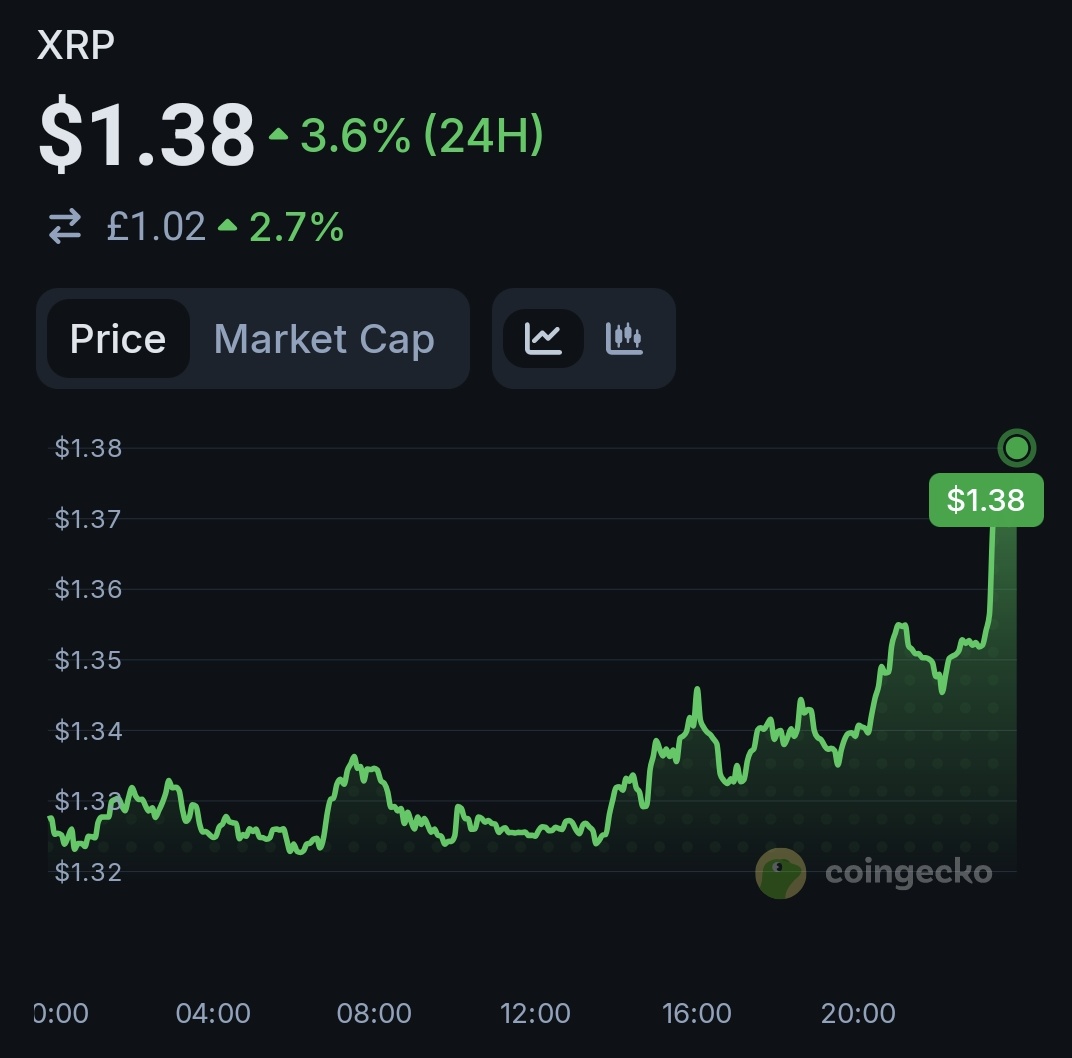Image resolution: width=1072 pixels, height=1058 pixels.
Task: Tap the 3.6% (24H) change label
Action: 422,135
